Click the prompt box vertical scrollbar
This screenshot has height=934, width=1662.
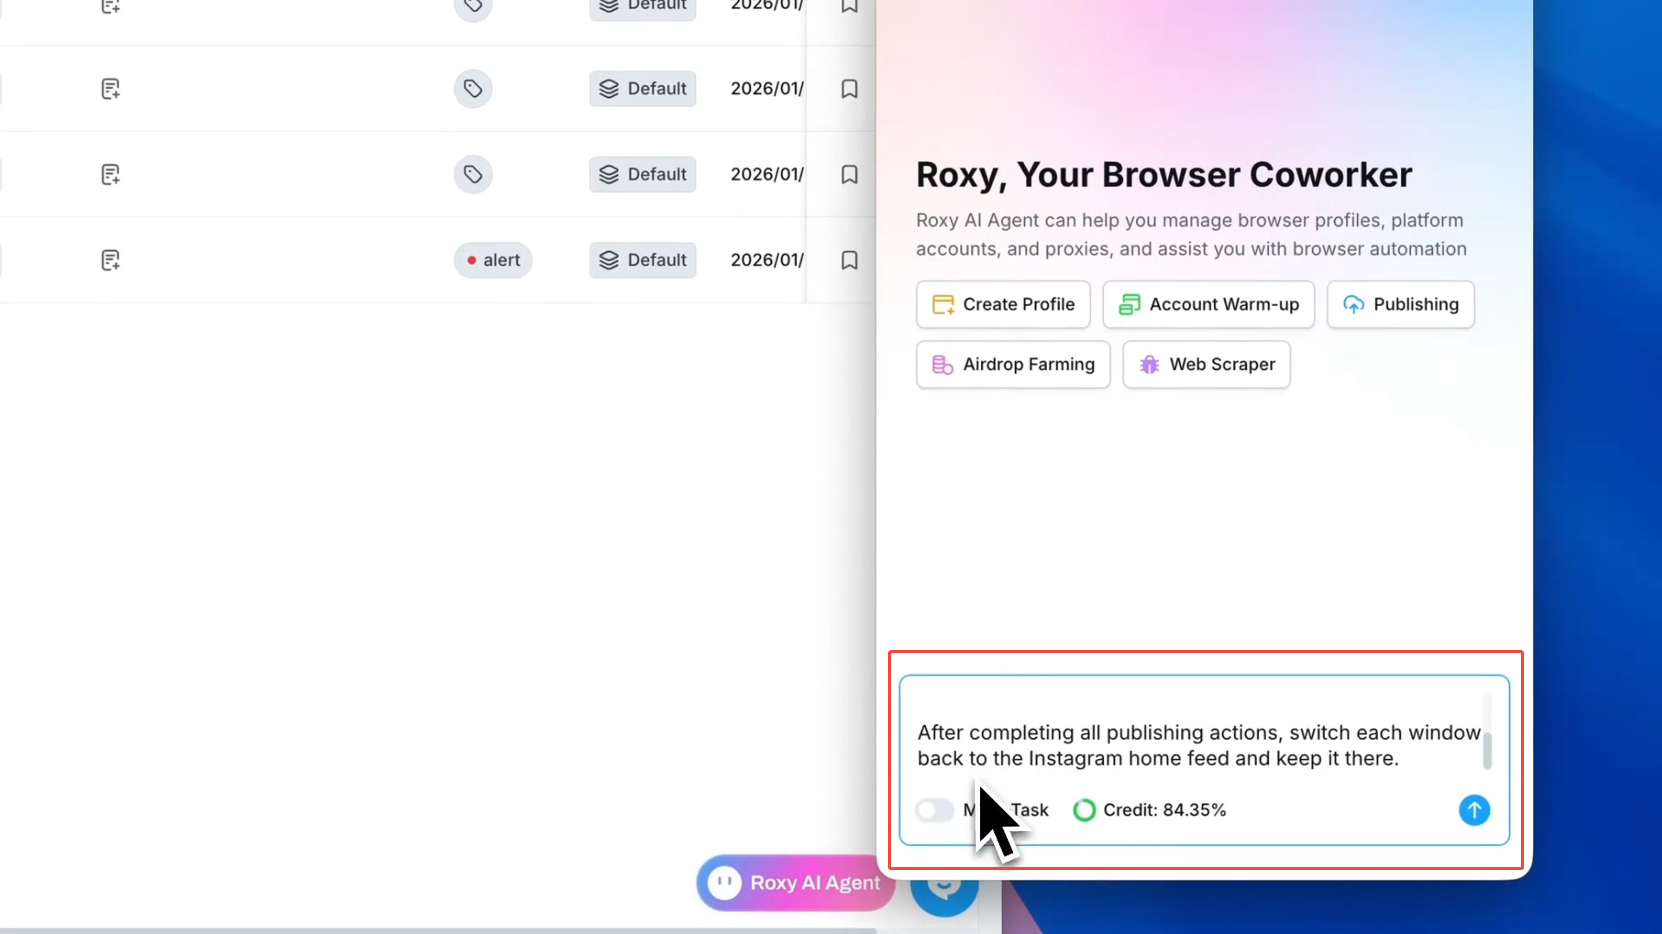[1487, 750]
